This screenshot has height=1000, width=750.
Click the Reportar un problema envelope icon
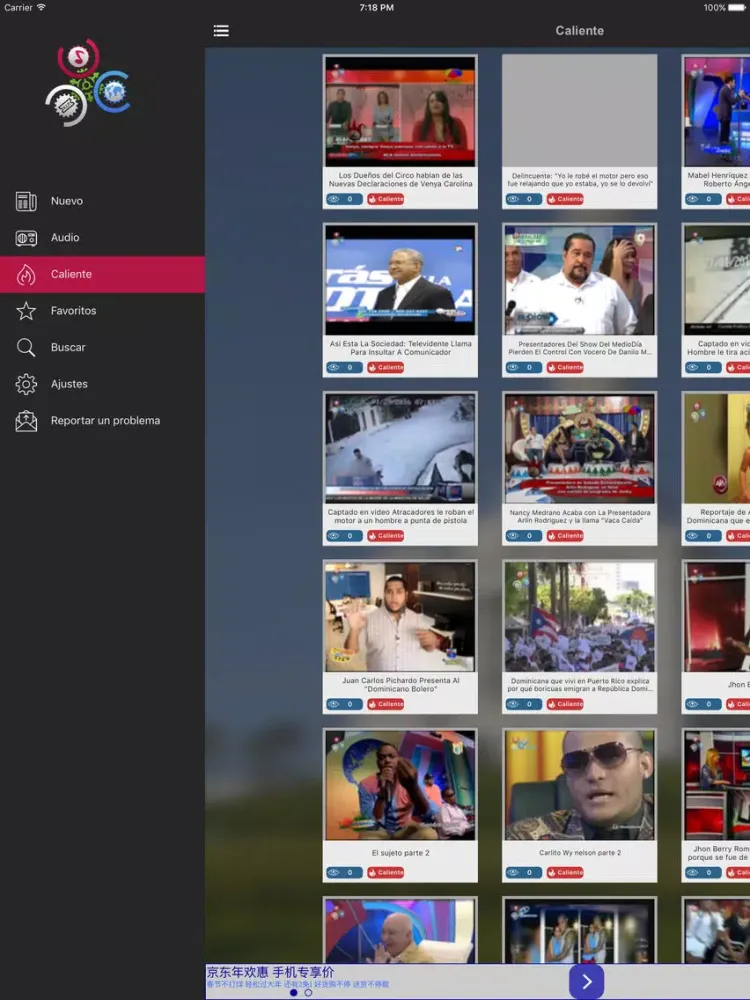(x=26, y=421)
